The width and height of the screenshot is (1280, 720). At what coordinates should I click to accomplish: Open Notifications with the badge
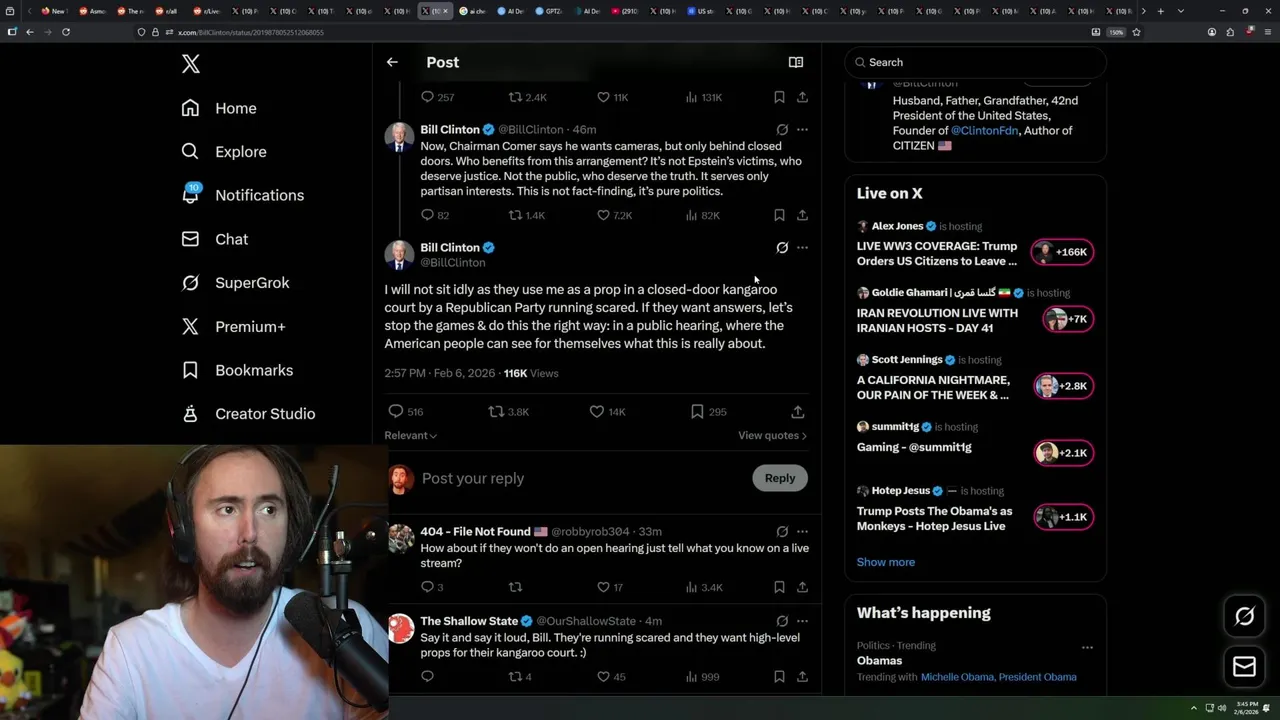(x=242, y=195)
